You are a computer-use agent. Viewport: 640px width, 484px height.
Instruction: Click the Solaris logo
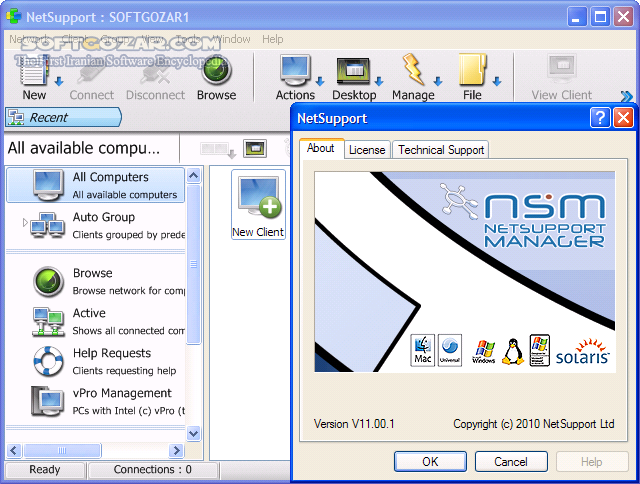(x=583, y=351)
